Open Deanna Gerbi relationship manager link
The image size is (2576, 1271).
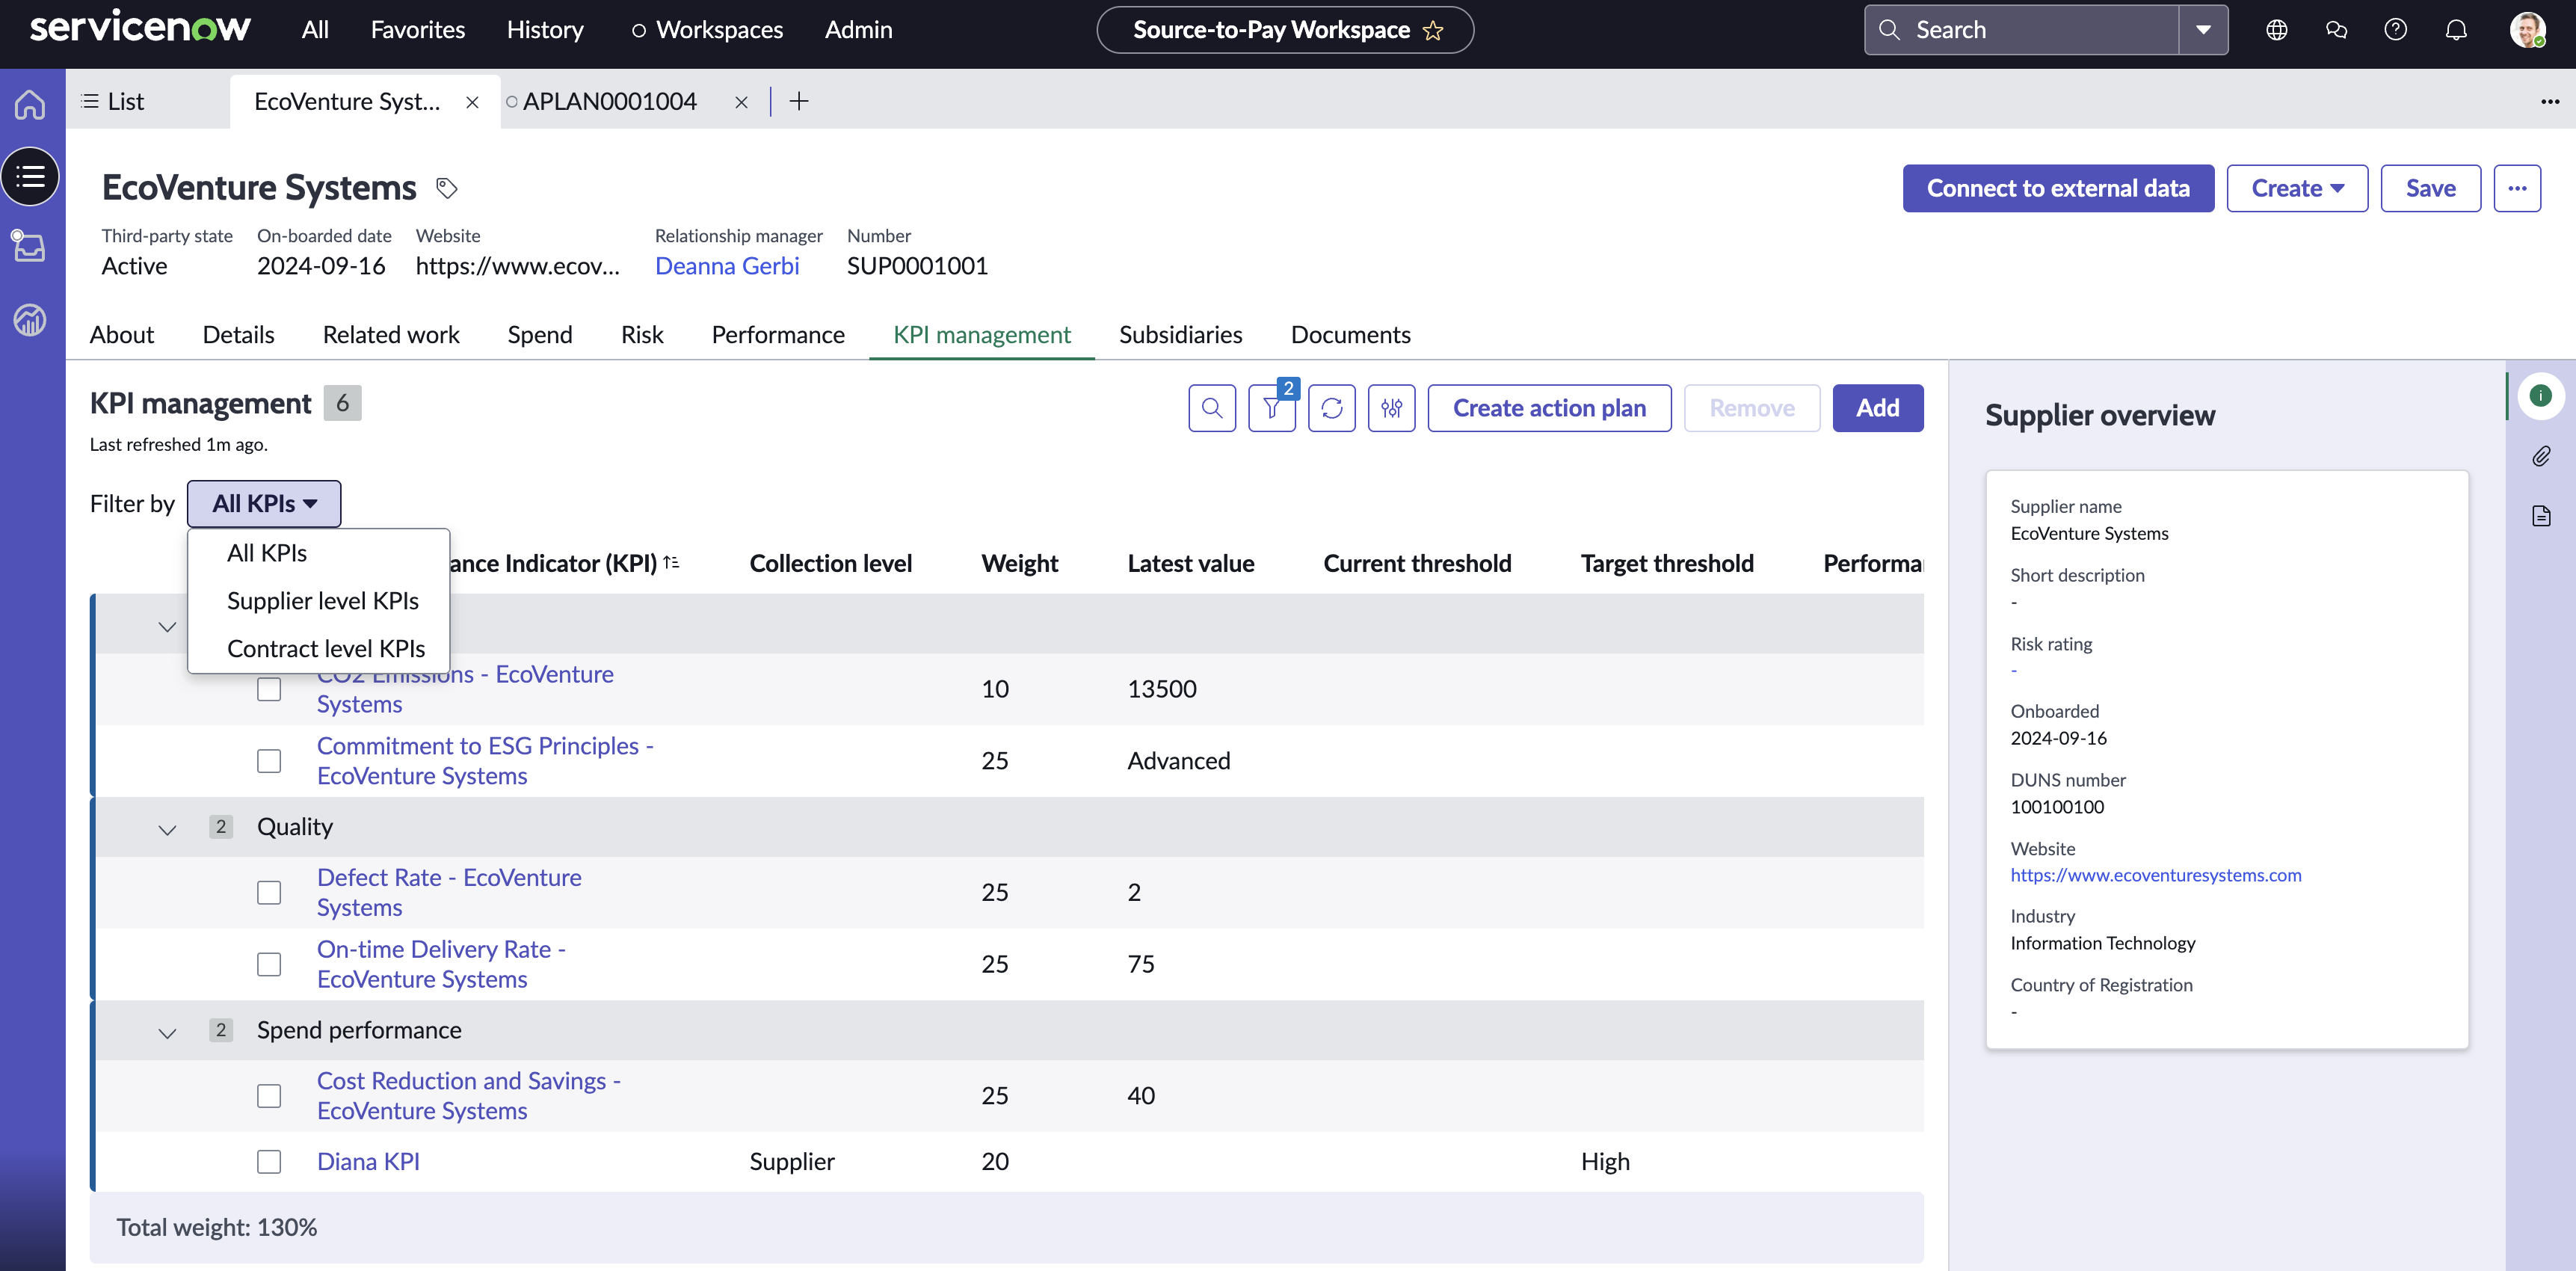point(727,266)
